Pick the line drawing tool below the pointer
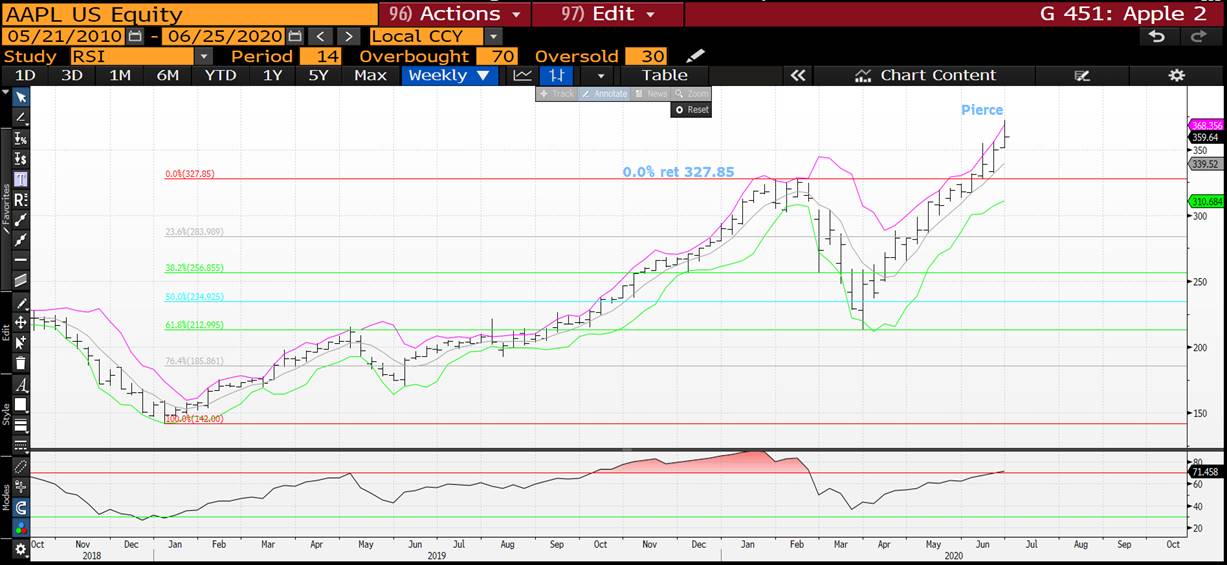1227x565 pixels. coord(21,117)
